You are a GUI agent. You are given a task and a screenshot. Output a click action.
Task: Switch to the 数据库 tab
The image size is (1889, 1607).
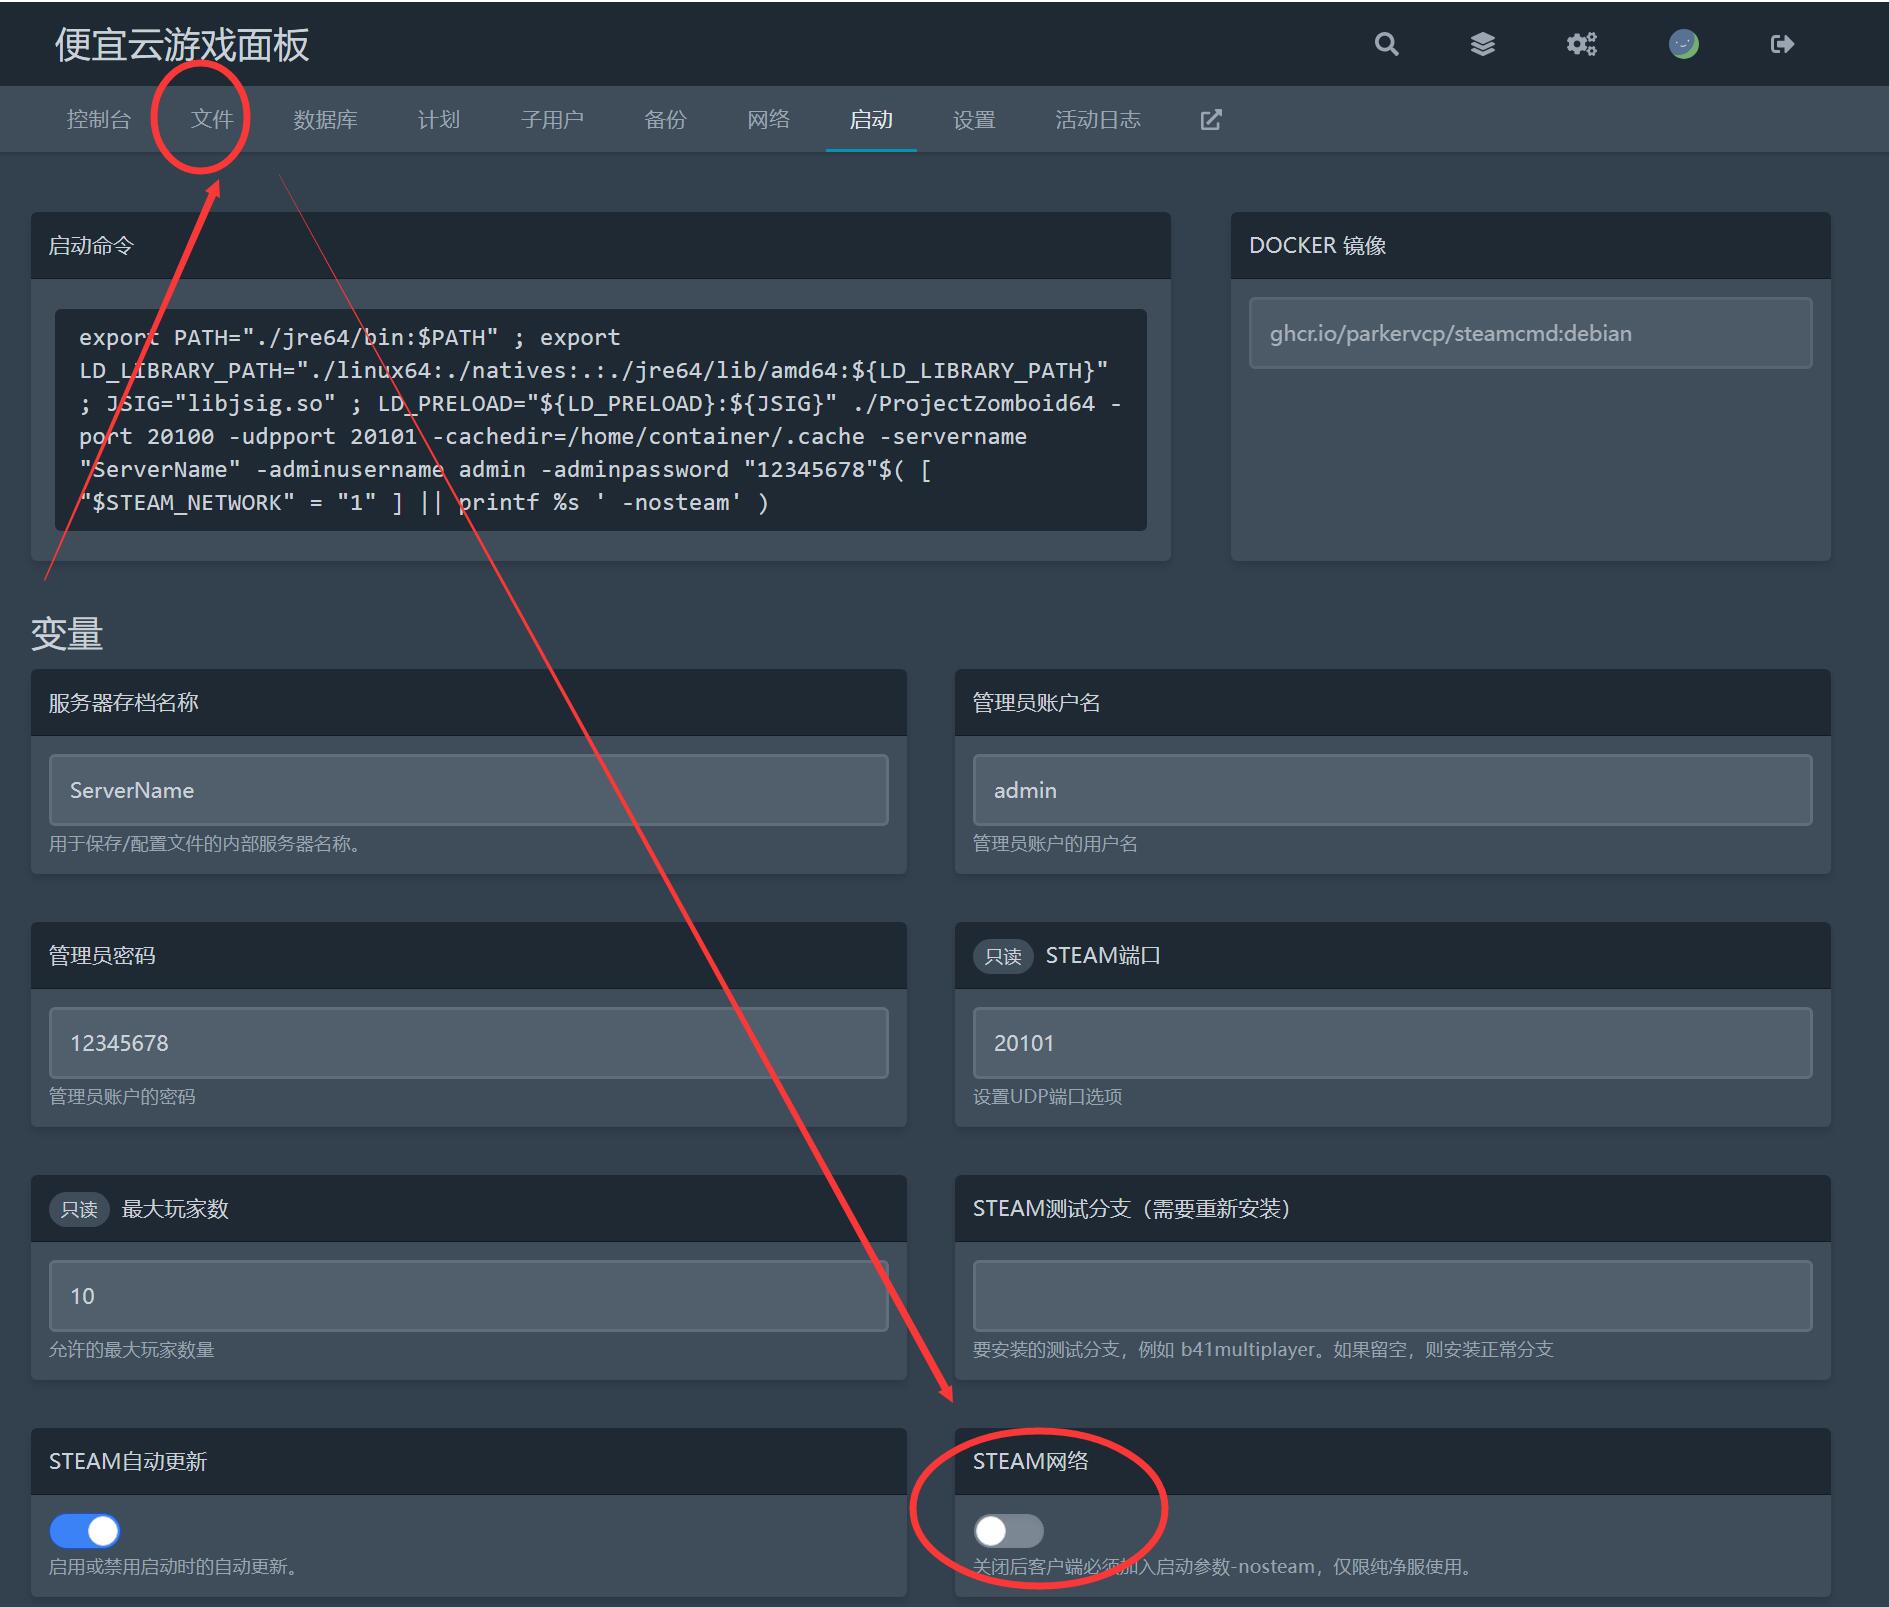[325, 119]
